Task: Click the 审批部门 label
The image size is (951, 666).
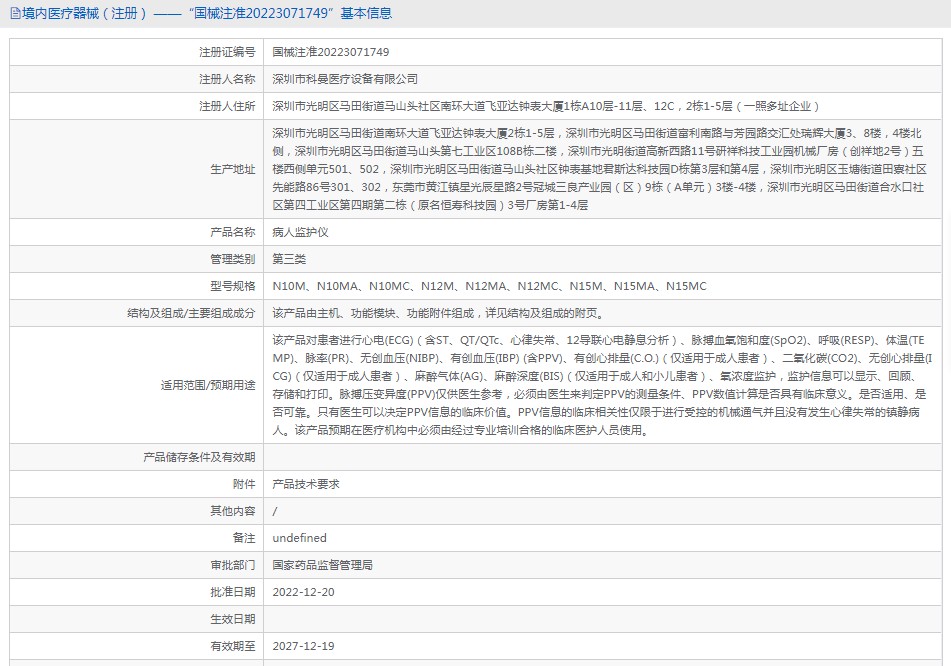Action: click(233, 565)
